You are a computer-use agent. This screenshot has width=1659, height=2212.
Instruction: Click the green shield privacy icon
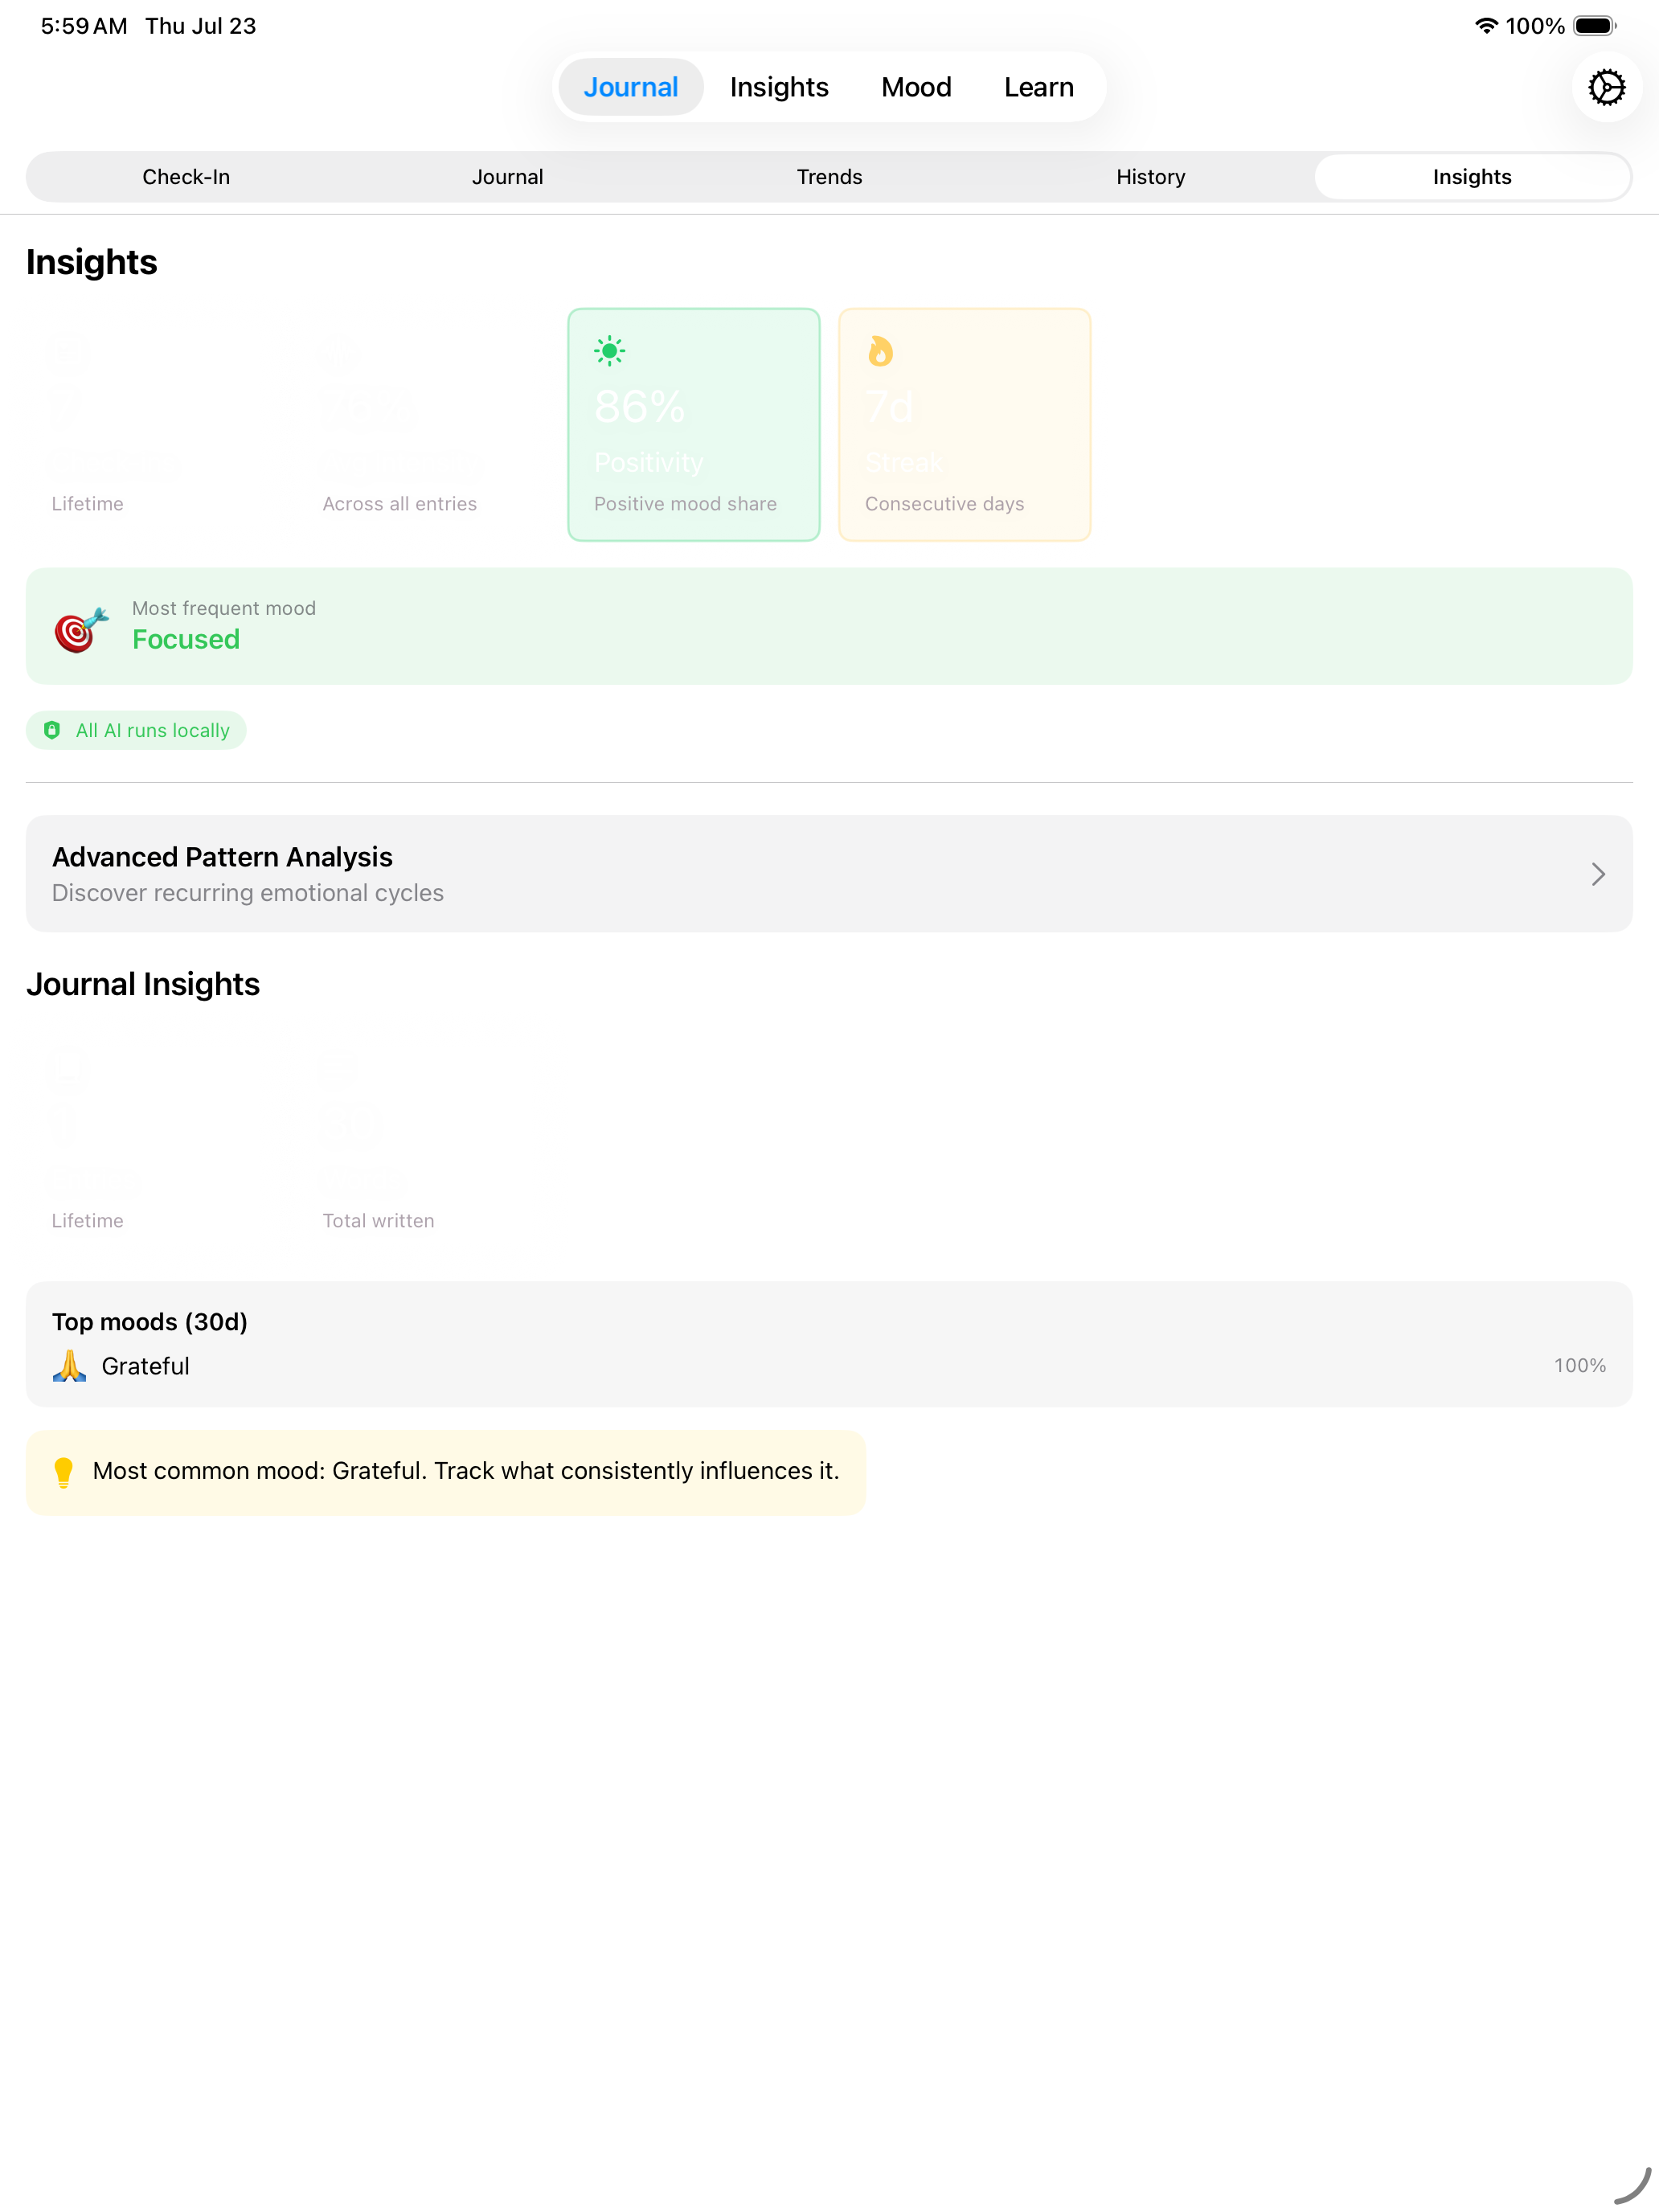[52, 730]
